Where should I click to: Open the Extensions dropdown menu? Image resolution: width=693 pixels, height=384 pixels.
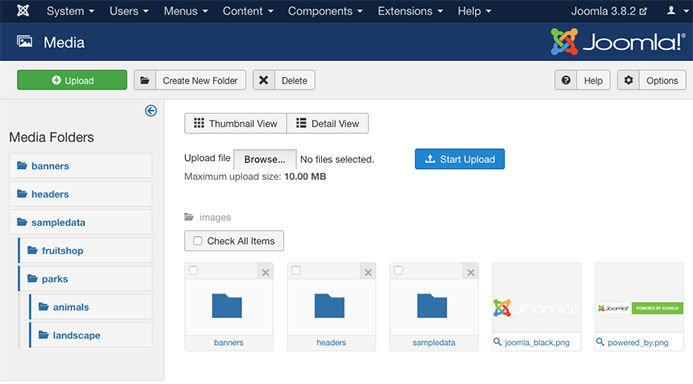pyautogui.click(x=410, y=11)
